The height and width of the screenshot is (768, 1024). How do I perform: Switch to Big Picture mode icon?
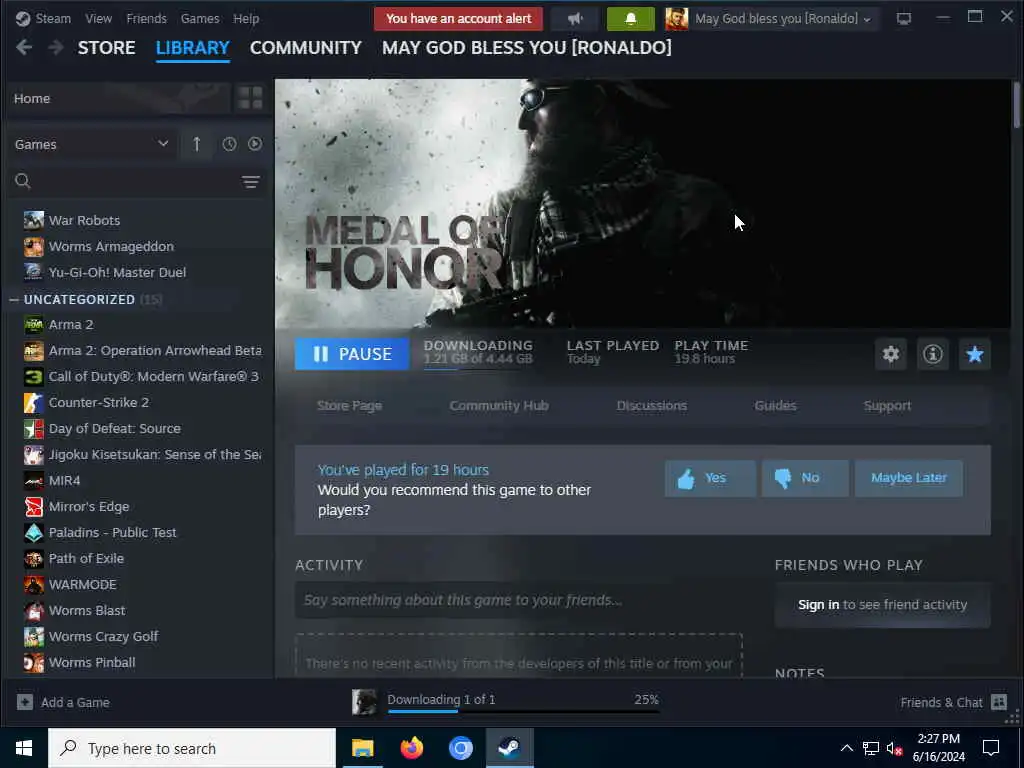[x=904, y=19]
